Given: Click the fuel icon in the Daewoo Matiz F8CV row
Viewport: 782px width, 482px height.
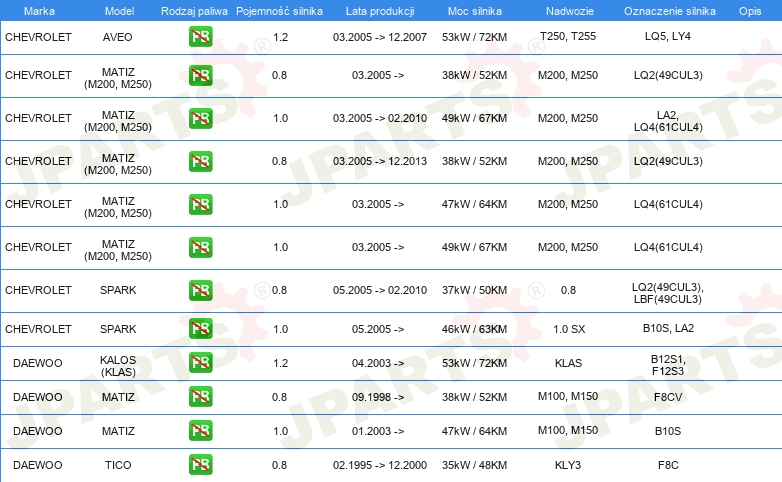Looking at the screenshot, I should [x=200, y=397].
